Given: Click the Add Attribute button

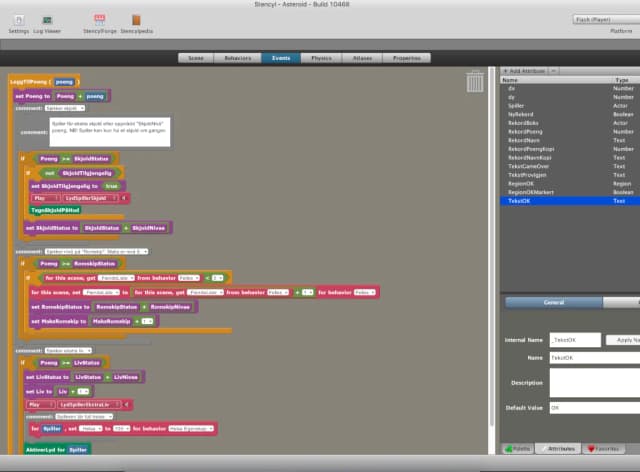Looking at the screenshot, I should coord(525,71).
